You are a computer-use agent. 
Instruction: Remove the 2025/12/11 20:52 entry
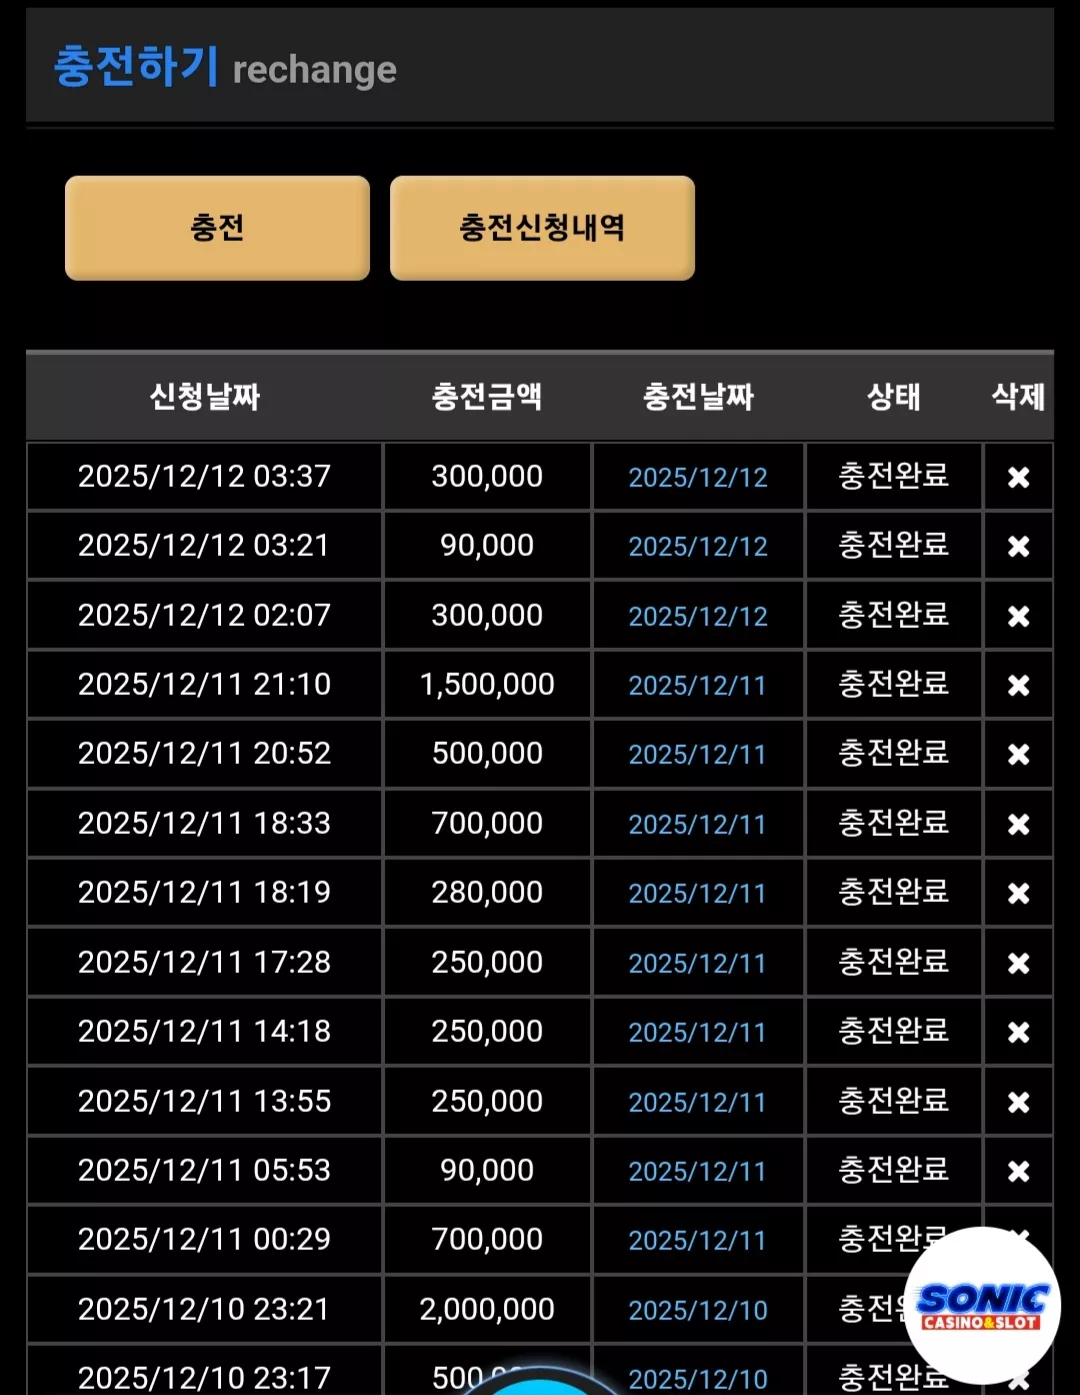coord(1018,754)
